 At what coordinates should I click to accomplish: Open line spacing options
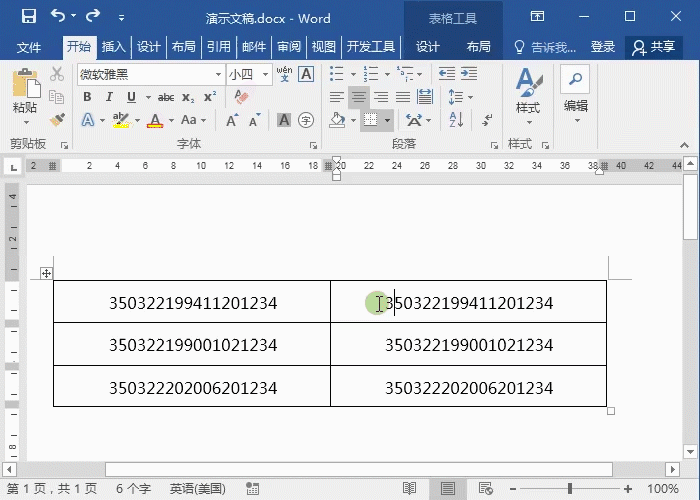point(456,97)
